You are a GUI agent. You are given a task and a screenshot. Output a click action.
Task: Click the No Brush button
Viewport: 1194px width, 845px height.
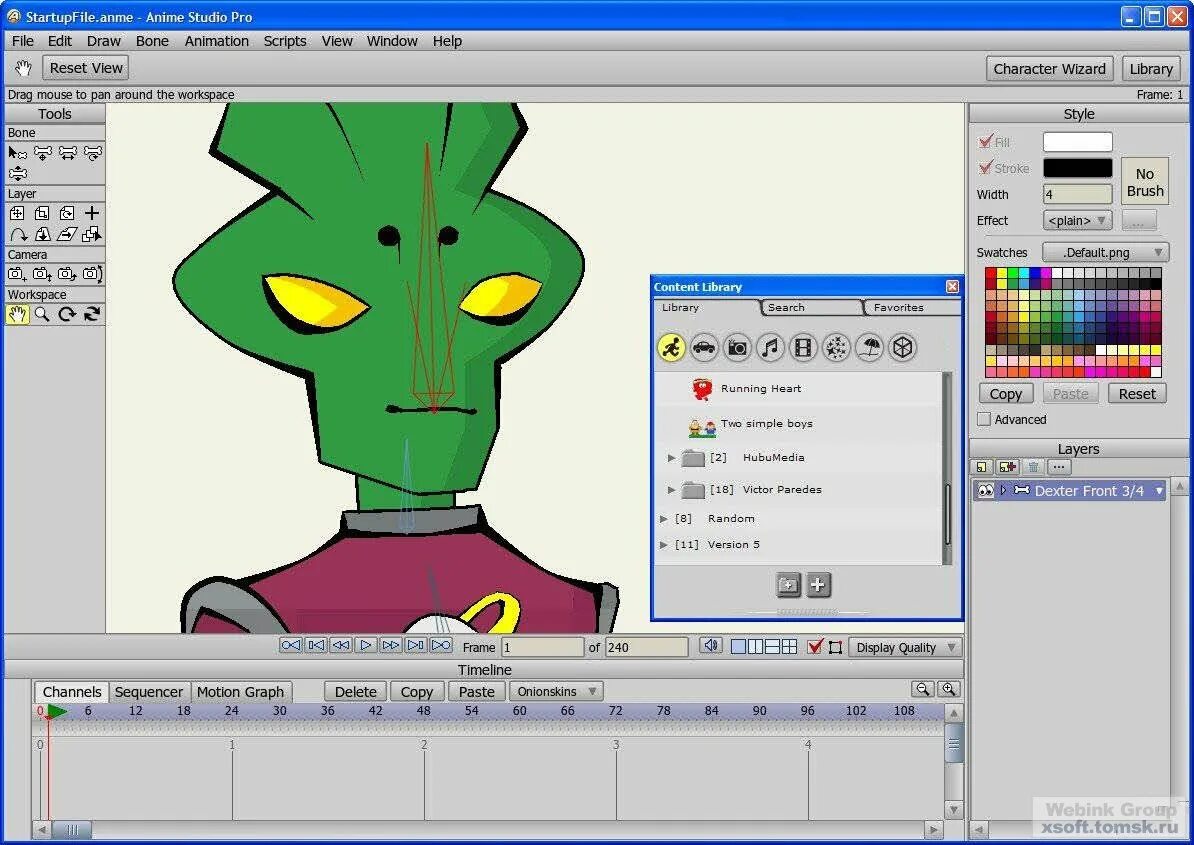tap(1145, 182)
